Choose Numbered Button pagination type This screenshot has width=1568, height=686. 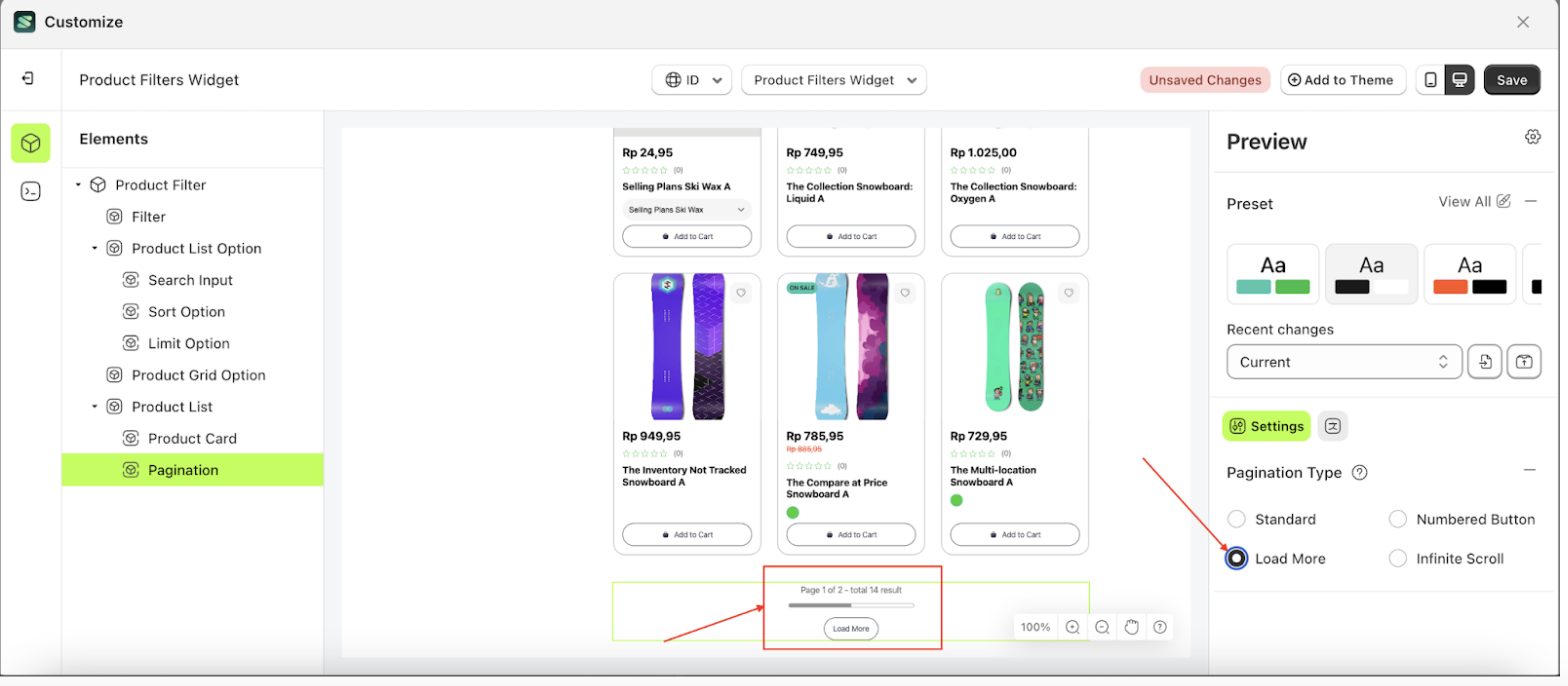tap(1398, 519)
